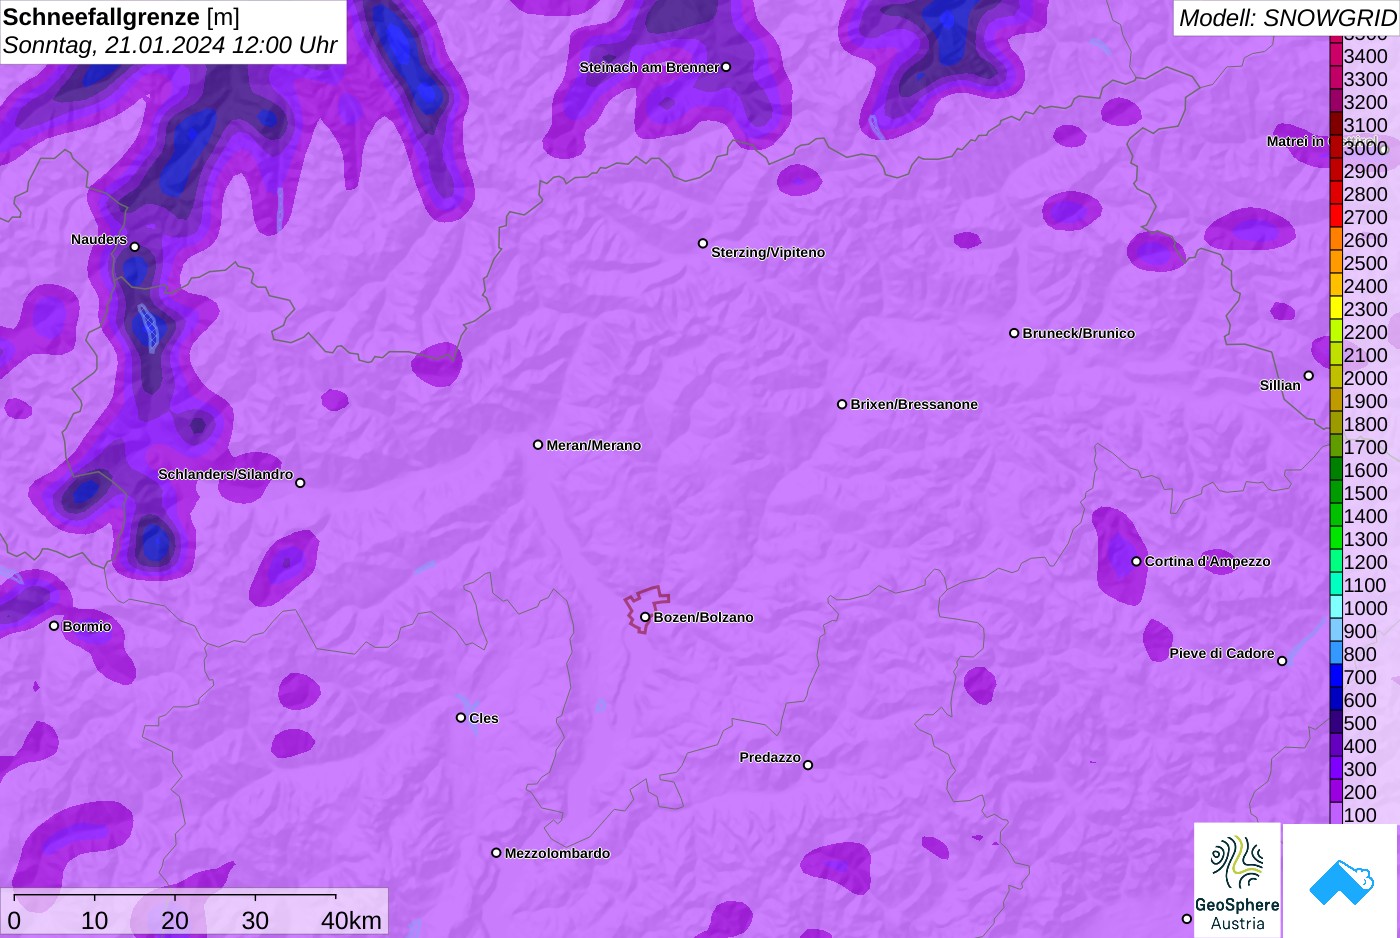Click the Cortina d'Ampezzo marker dot
This screenshot has height=938, width=1400.
click(x=1136, y=562)
